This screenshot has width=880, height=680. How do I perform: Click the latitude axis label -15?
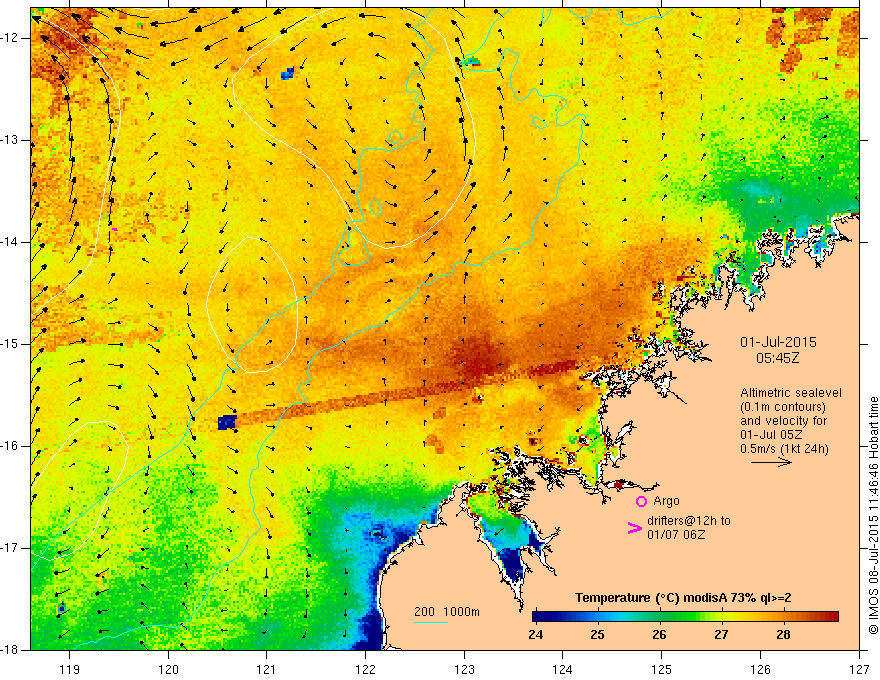point(10,344)
